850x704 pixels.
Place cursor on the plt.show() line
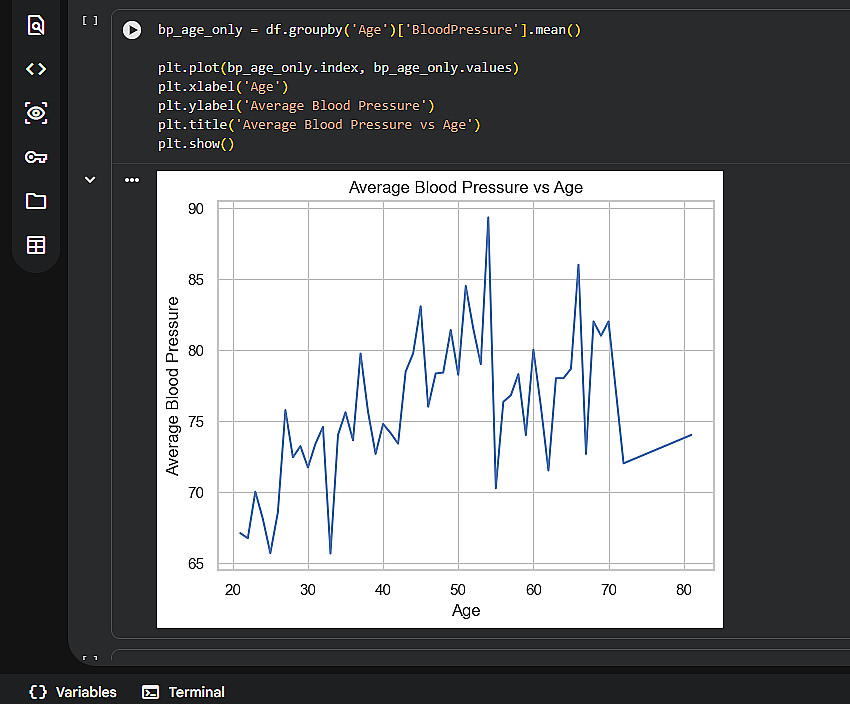[195, 144]
